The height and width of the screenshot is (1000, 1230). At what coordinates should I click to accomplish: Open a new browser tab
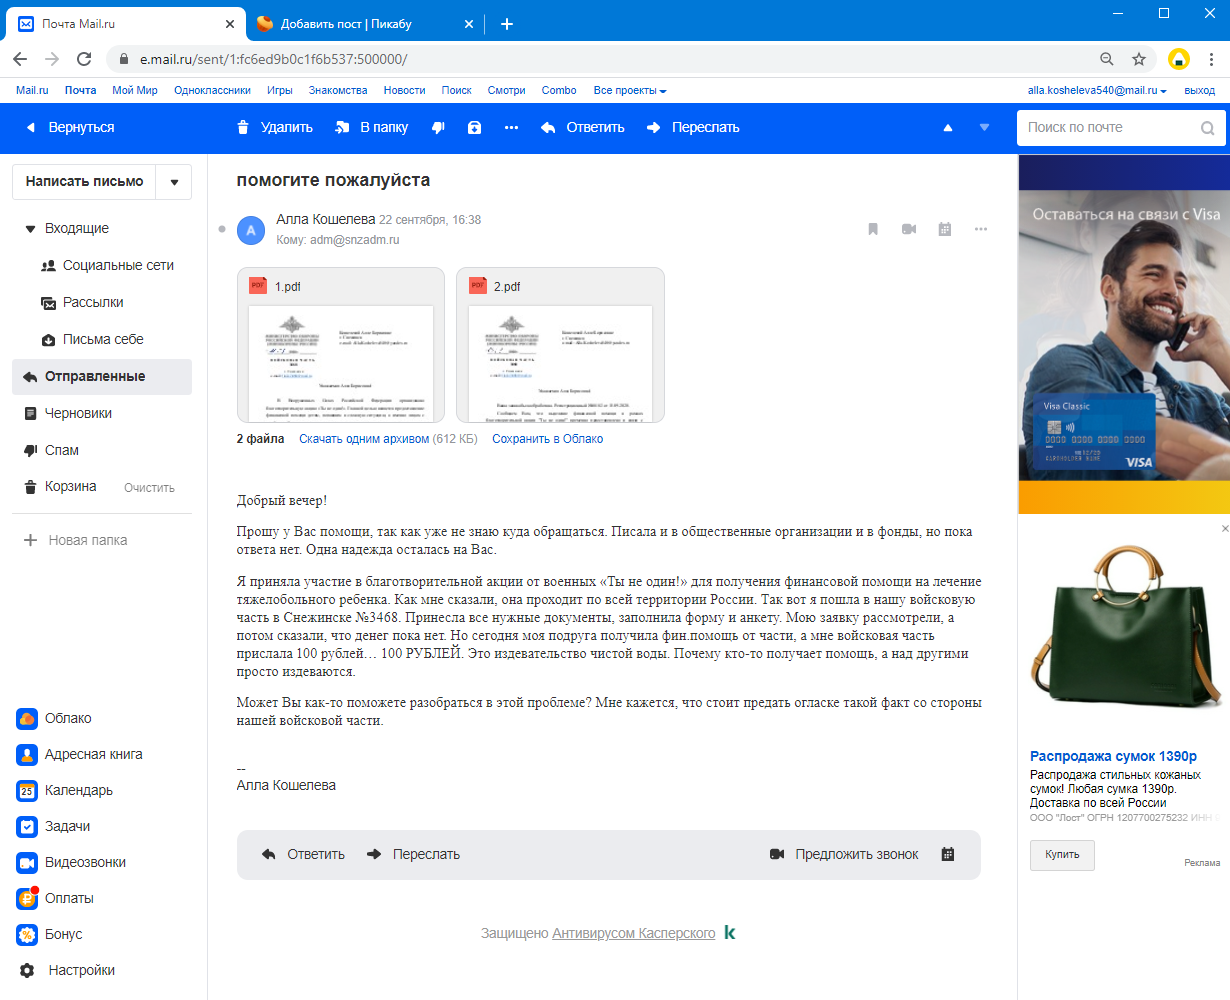click(507, 24)
